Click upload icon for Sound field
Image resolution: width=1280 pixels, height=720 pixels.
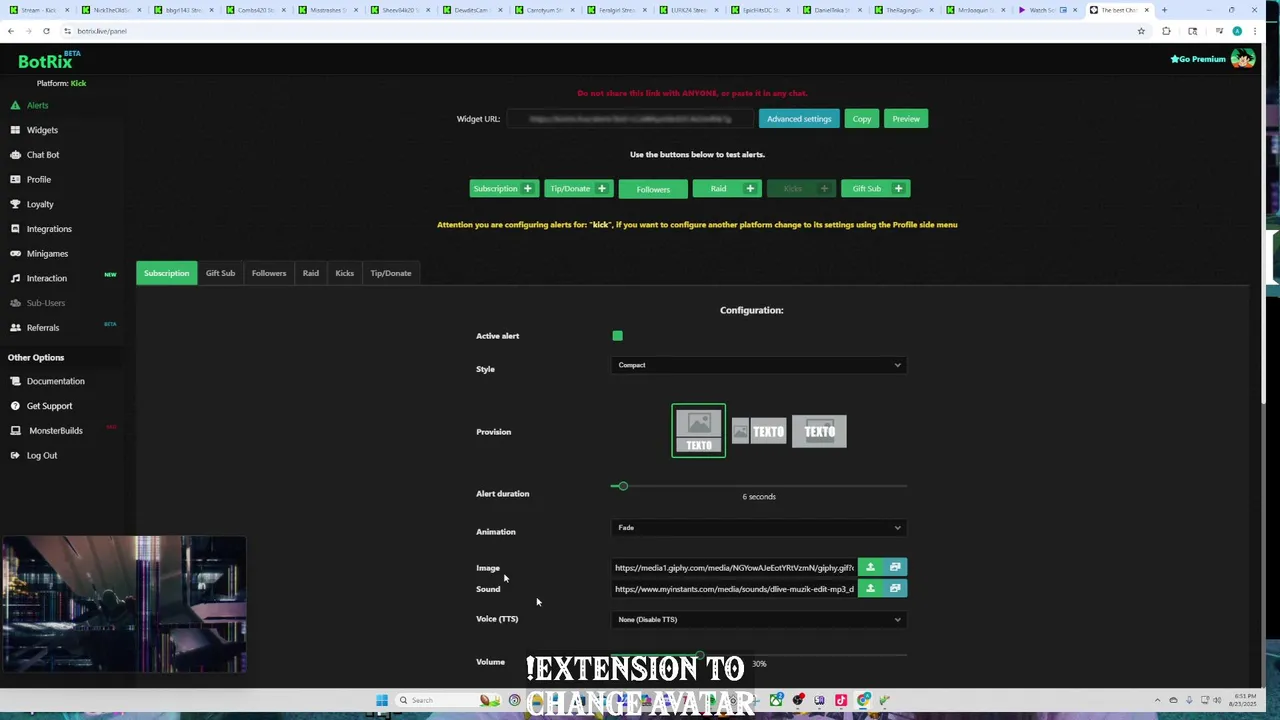[x=870, y=588]
